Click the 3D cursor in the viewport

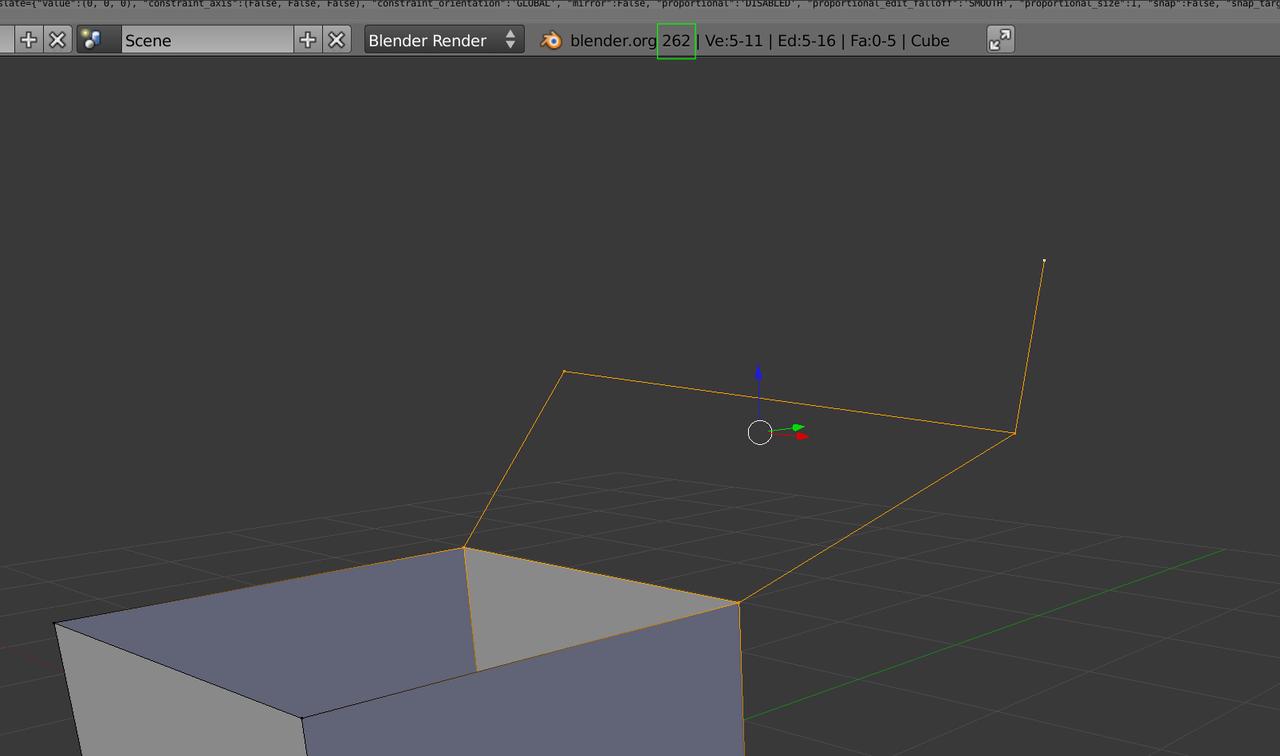point(759,432)
